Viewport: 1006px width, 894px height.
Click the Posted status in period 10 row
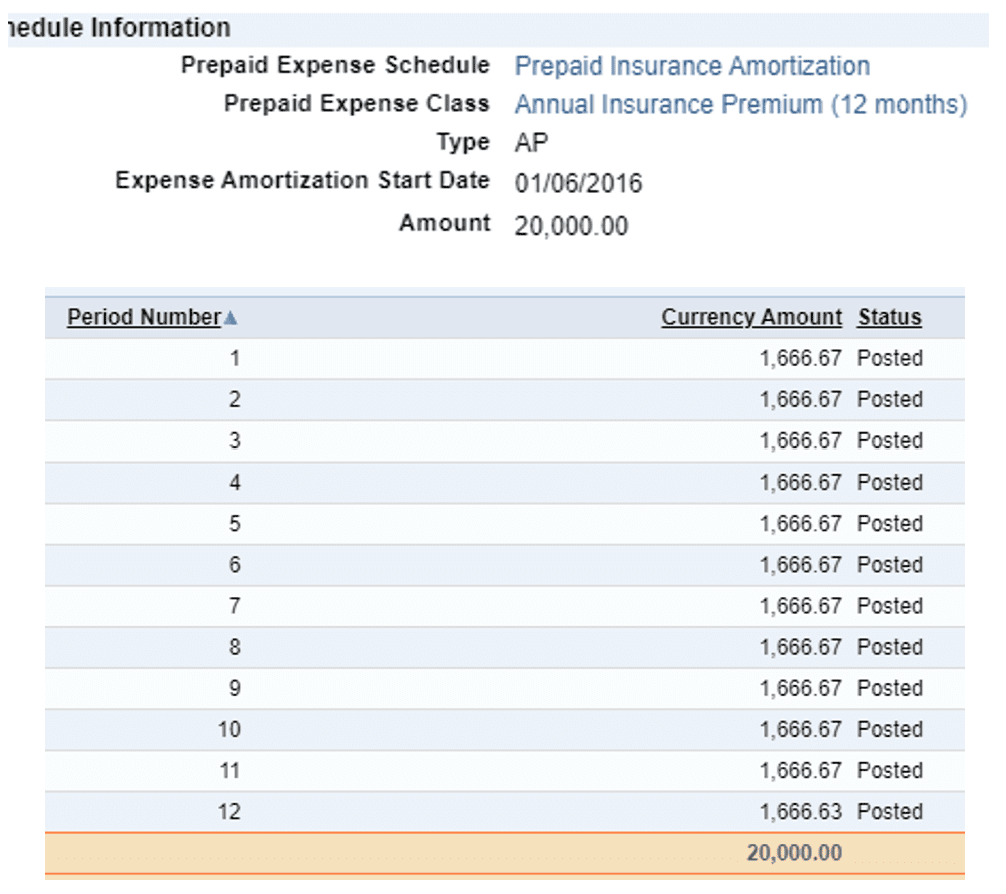[x=890, y=729]
